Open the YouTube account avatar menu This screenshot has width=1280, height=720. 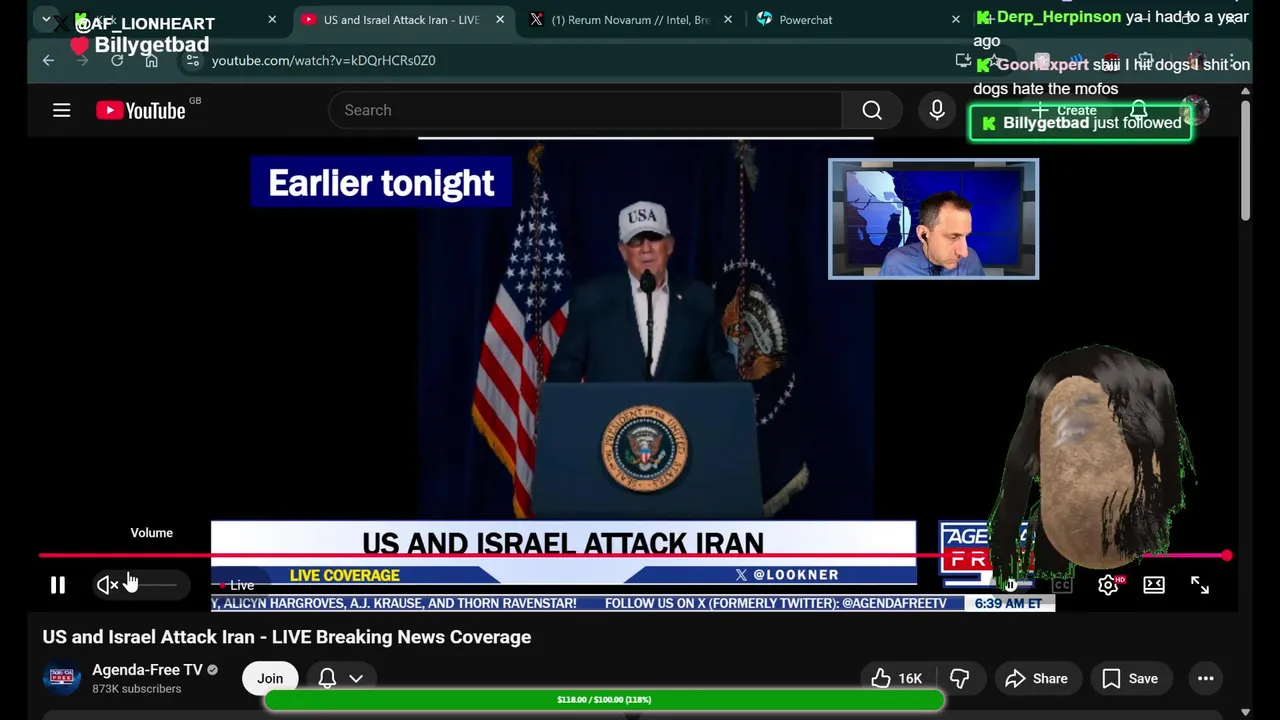(1194, 110)
